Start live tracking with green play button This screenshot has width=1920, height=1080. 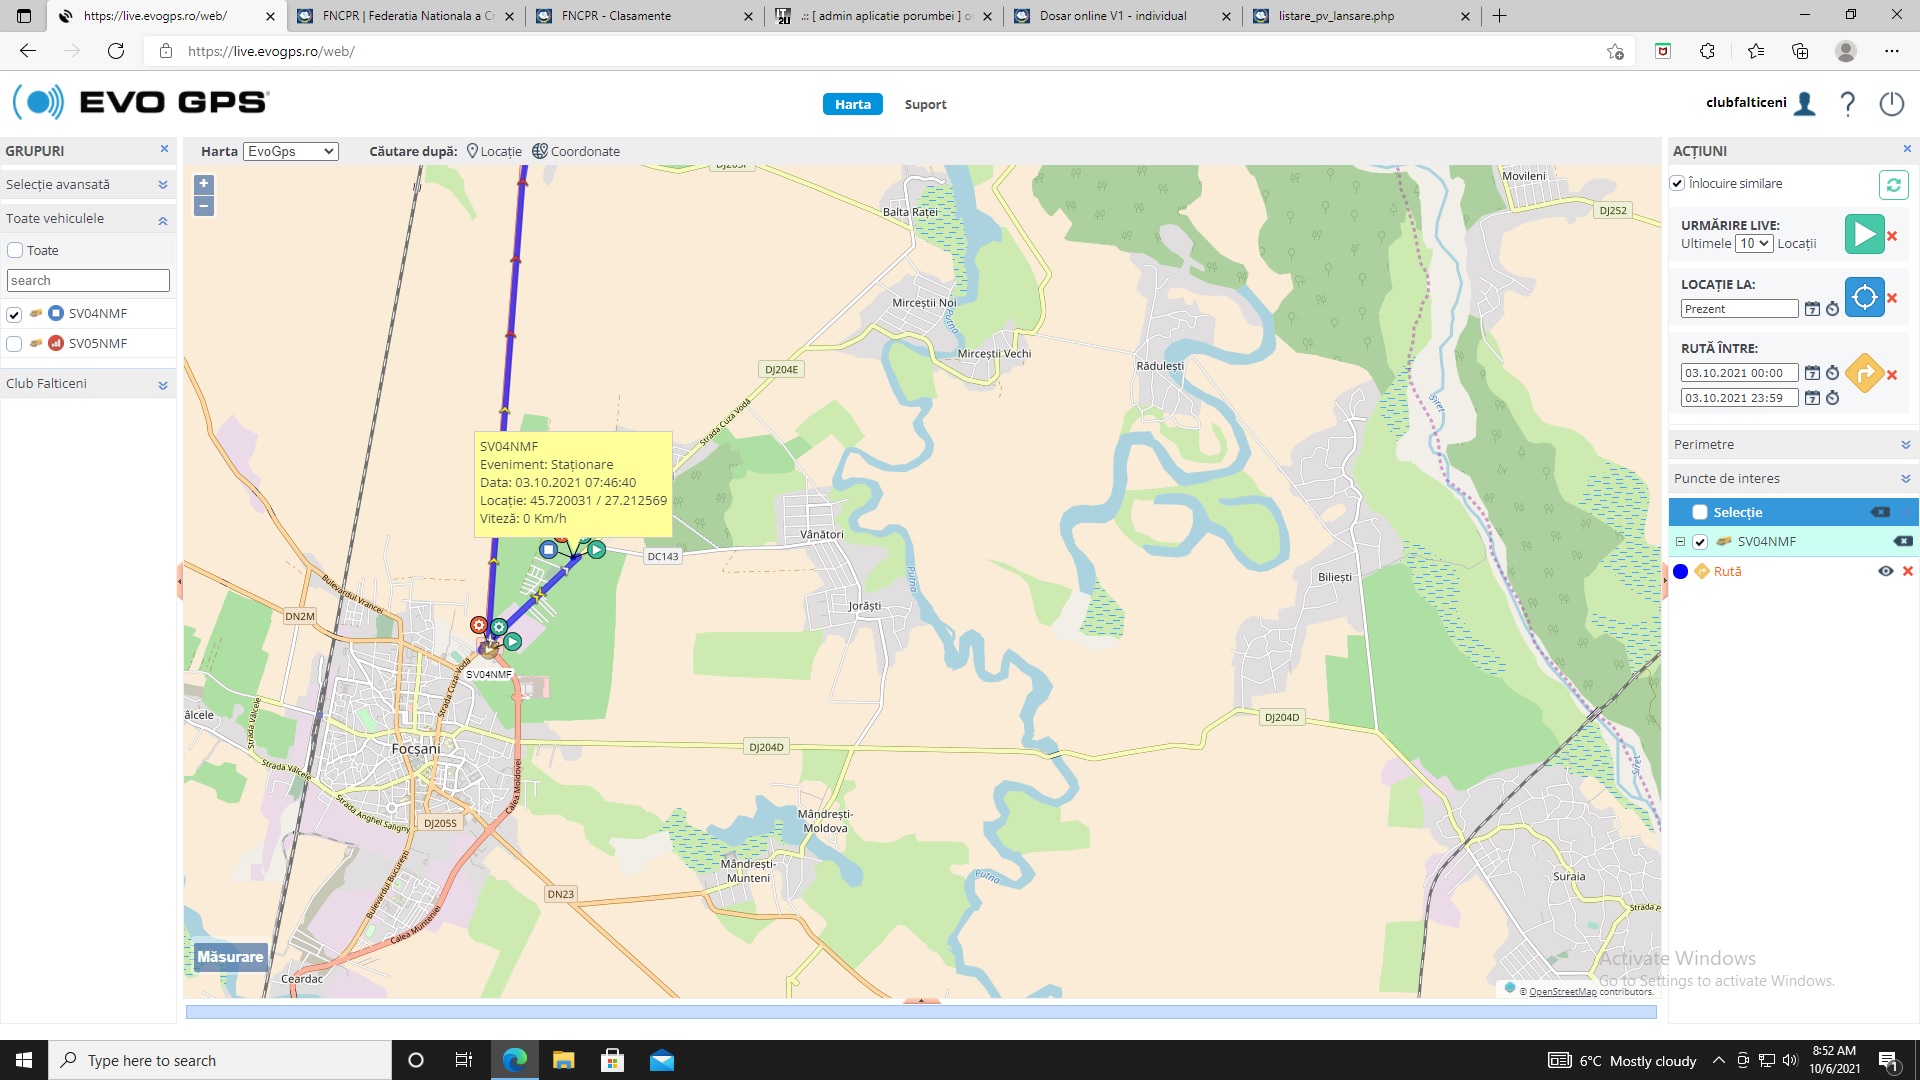[x=1863, y=235]
